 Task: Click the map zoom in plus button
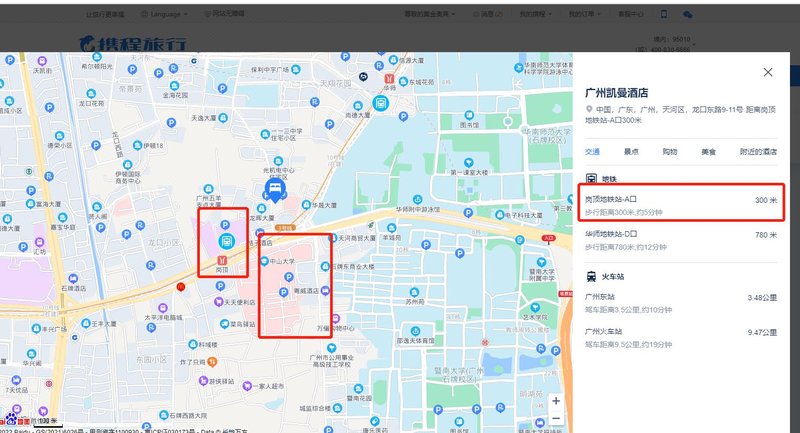(x=556, y=401)
